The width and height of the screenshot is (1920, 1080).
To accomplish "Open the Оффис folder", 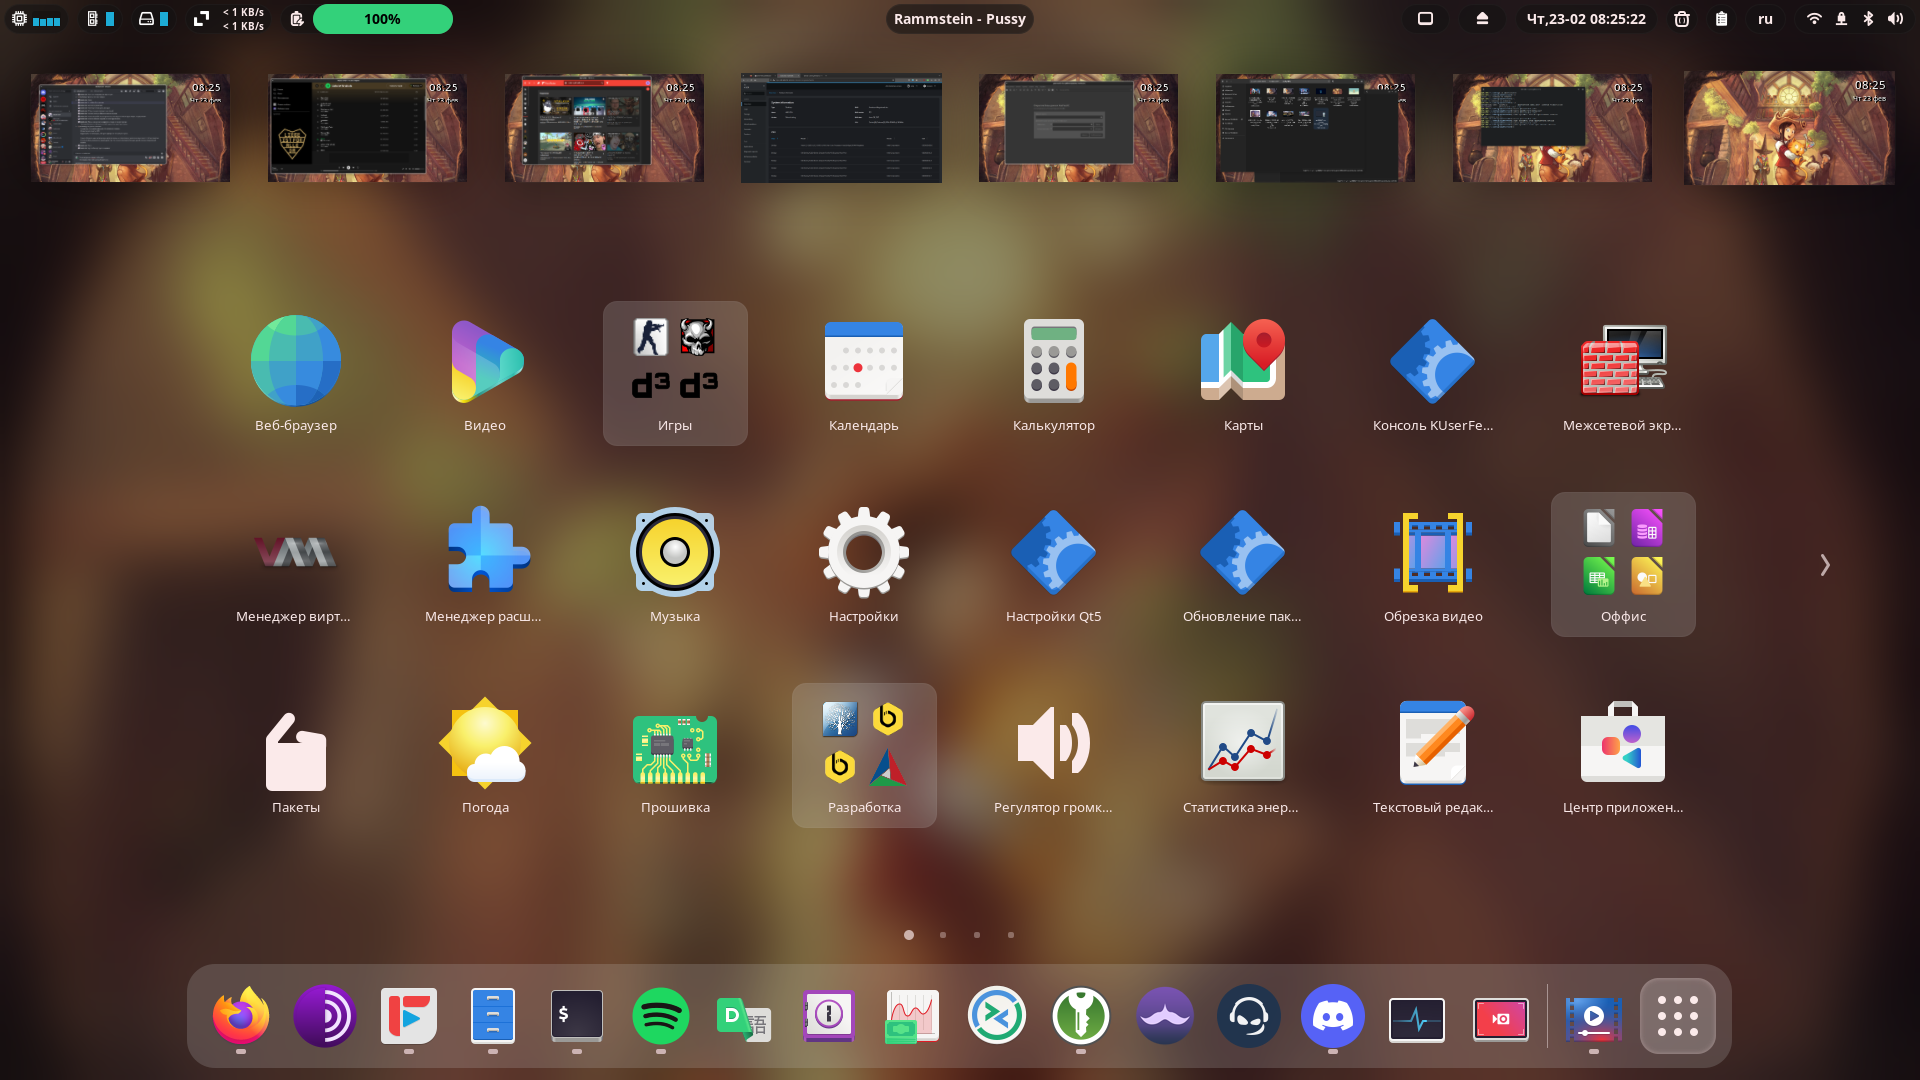I will [1623, 564].
